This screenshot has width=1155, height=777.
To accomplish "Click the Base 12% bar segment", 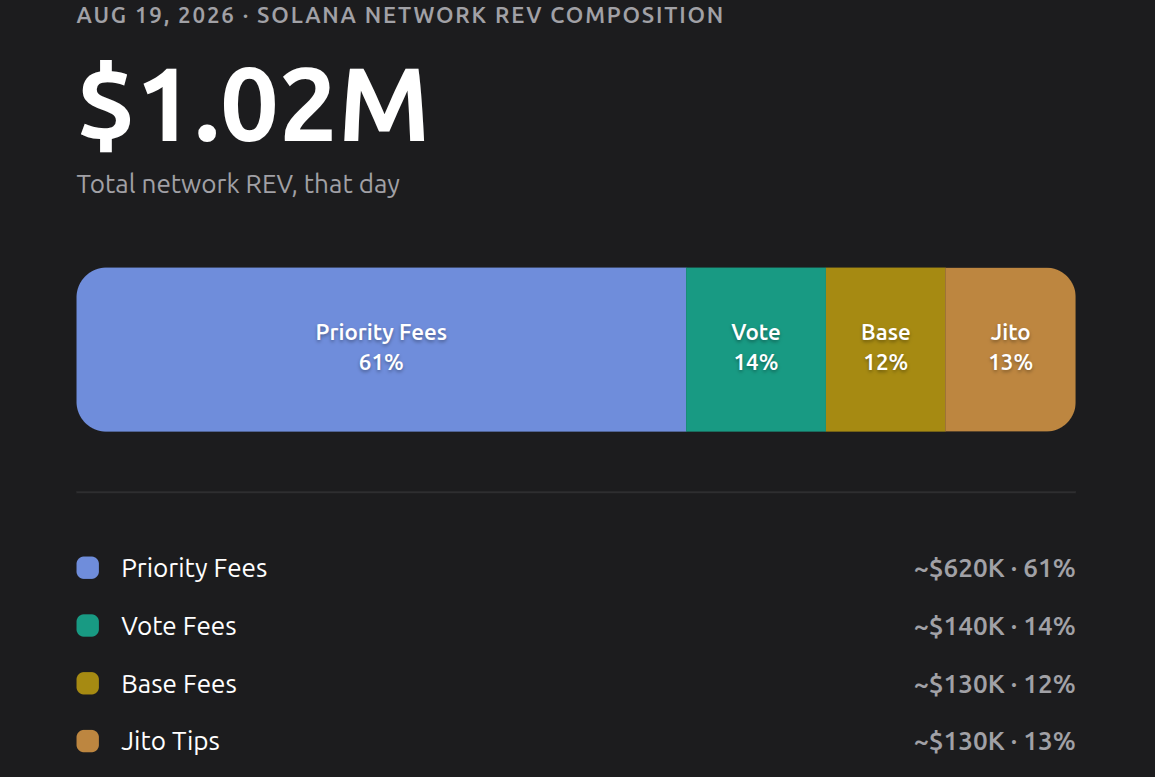I will point(885,349).
